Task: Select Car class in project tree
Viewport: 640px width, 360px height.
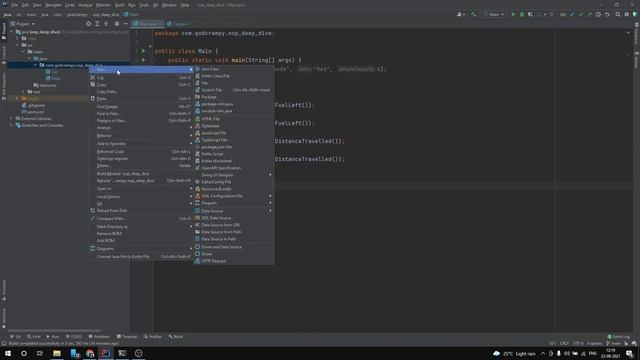Action: pos(52,72)
